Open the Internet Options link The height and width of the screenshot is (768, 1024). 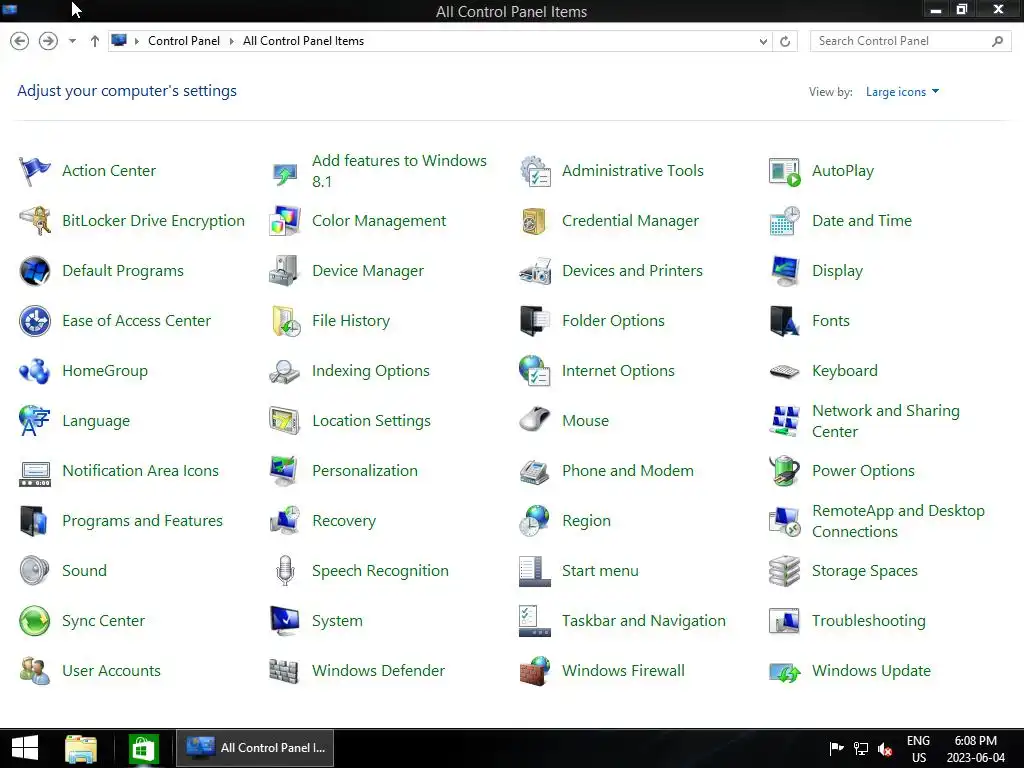coord(618,371)
